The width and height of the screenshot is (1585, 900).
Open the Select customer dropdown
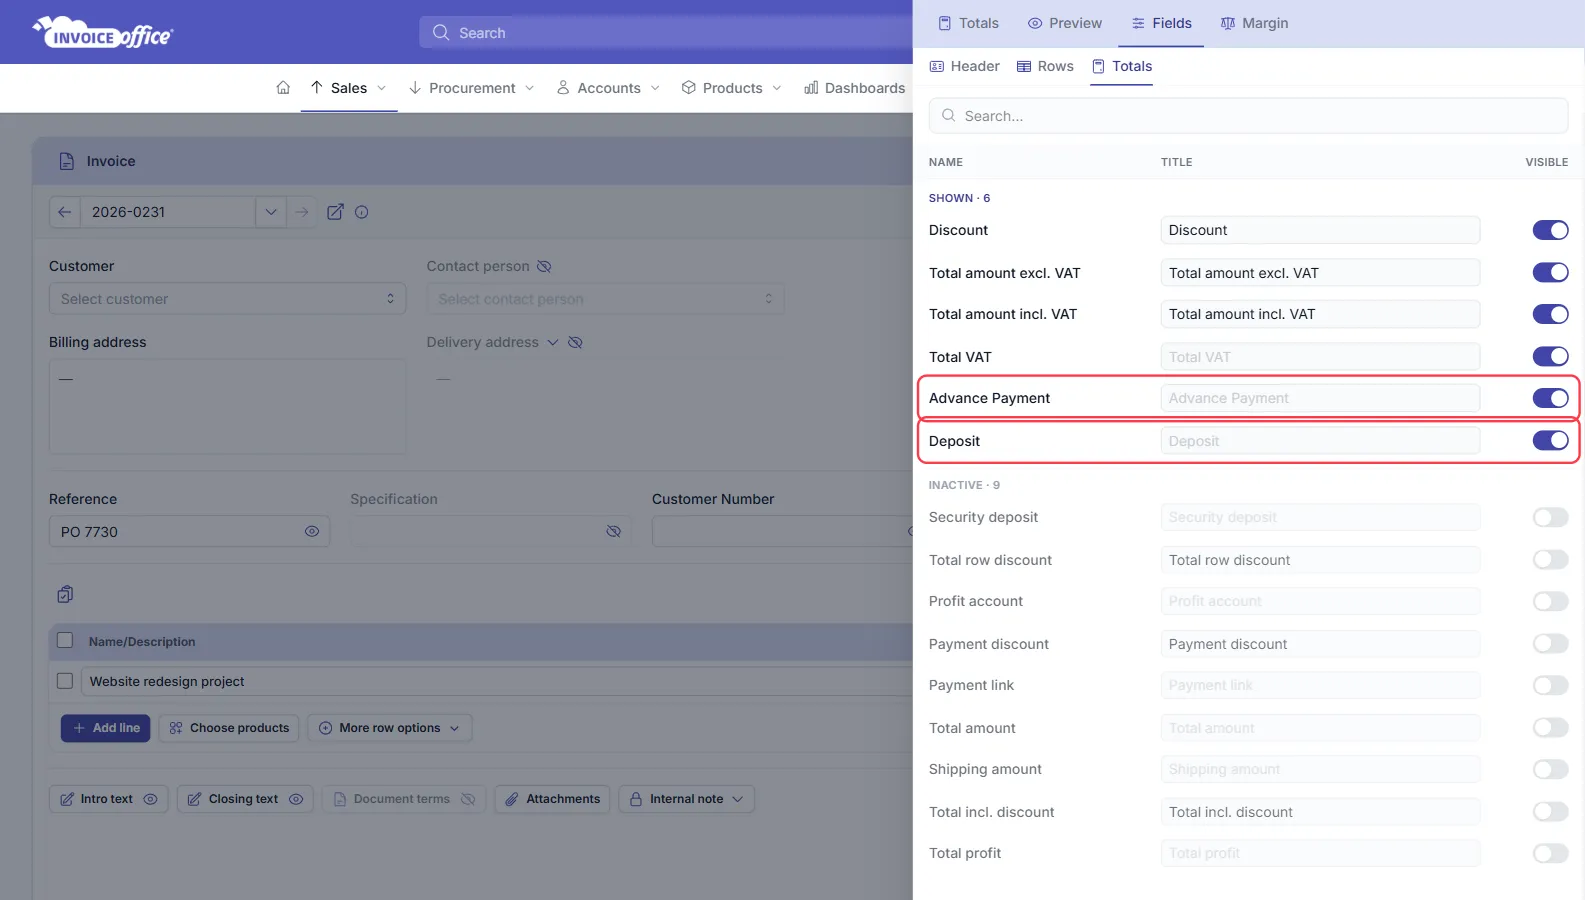click(x=227, y=299)
